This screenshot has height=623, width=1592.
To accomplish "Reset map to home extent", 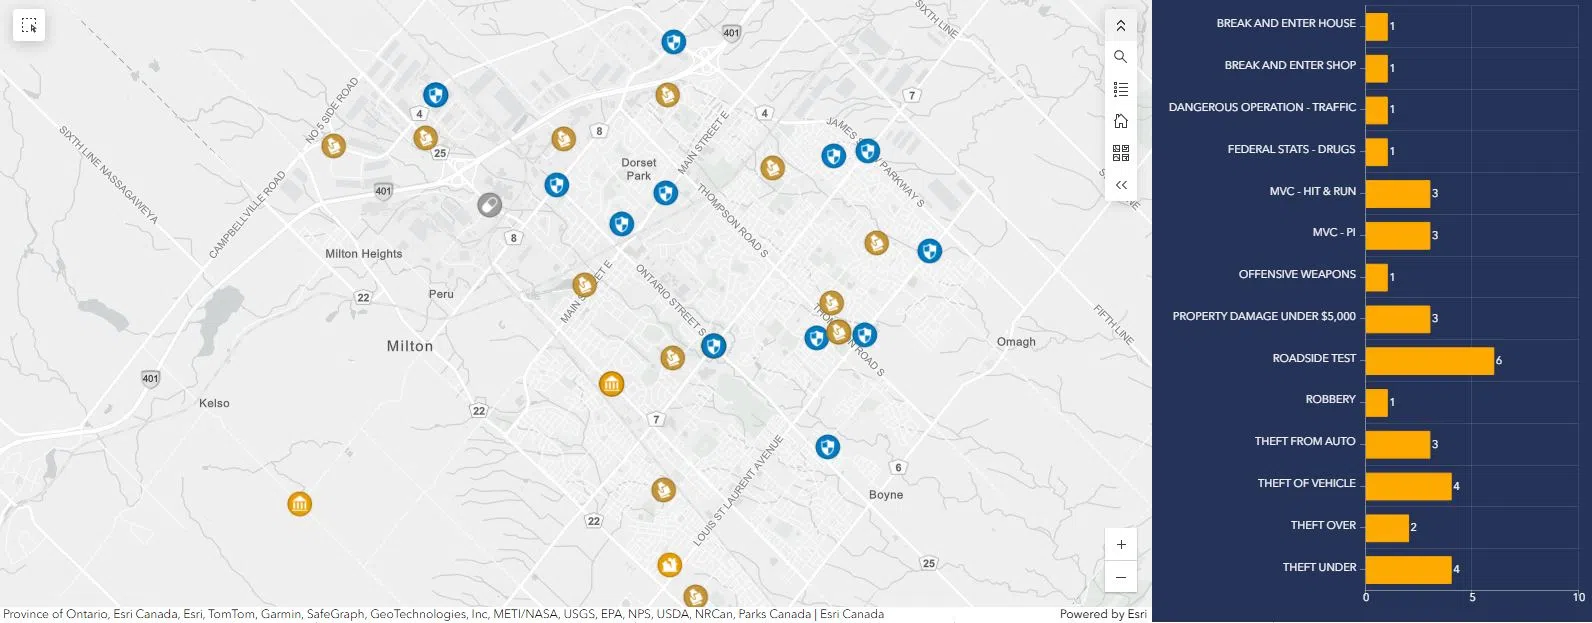I will point(1120,121).
